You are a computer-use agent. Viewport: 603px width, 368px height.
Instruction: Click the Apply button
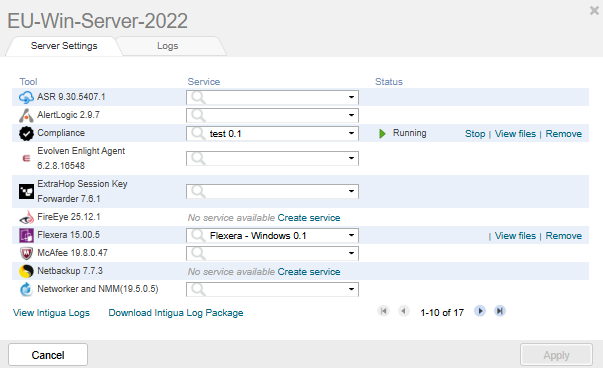point(556,355)
